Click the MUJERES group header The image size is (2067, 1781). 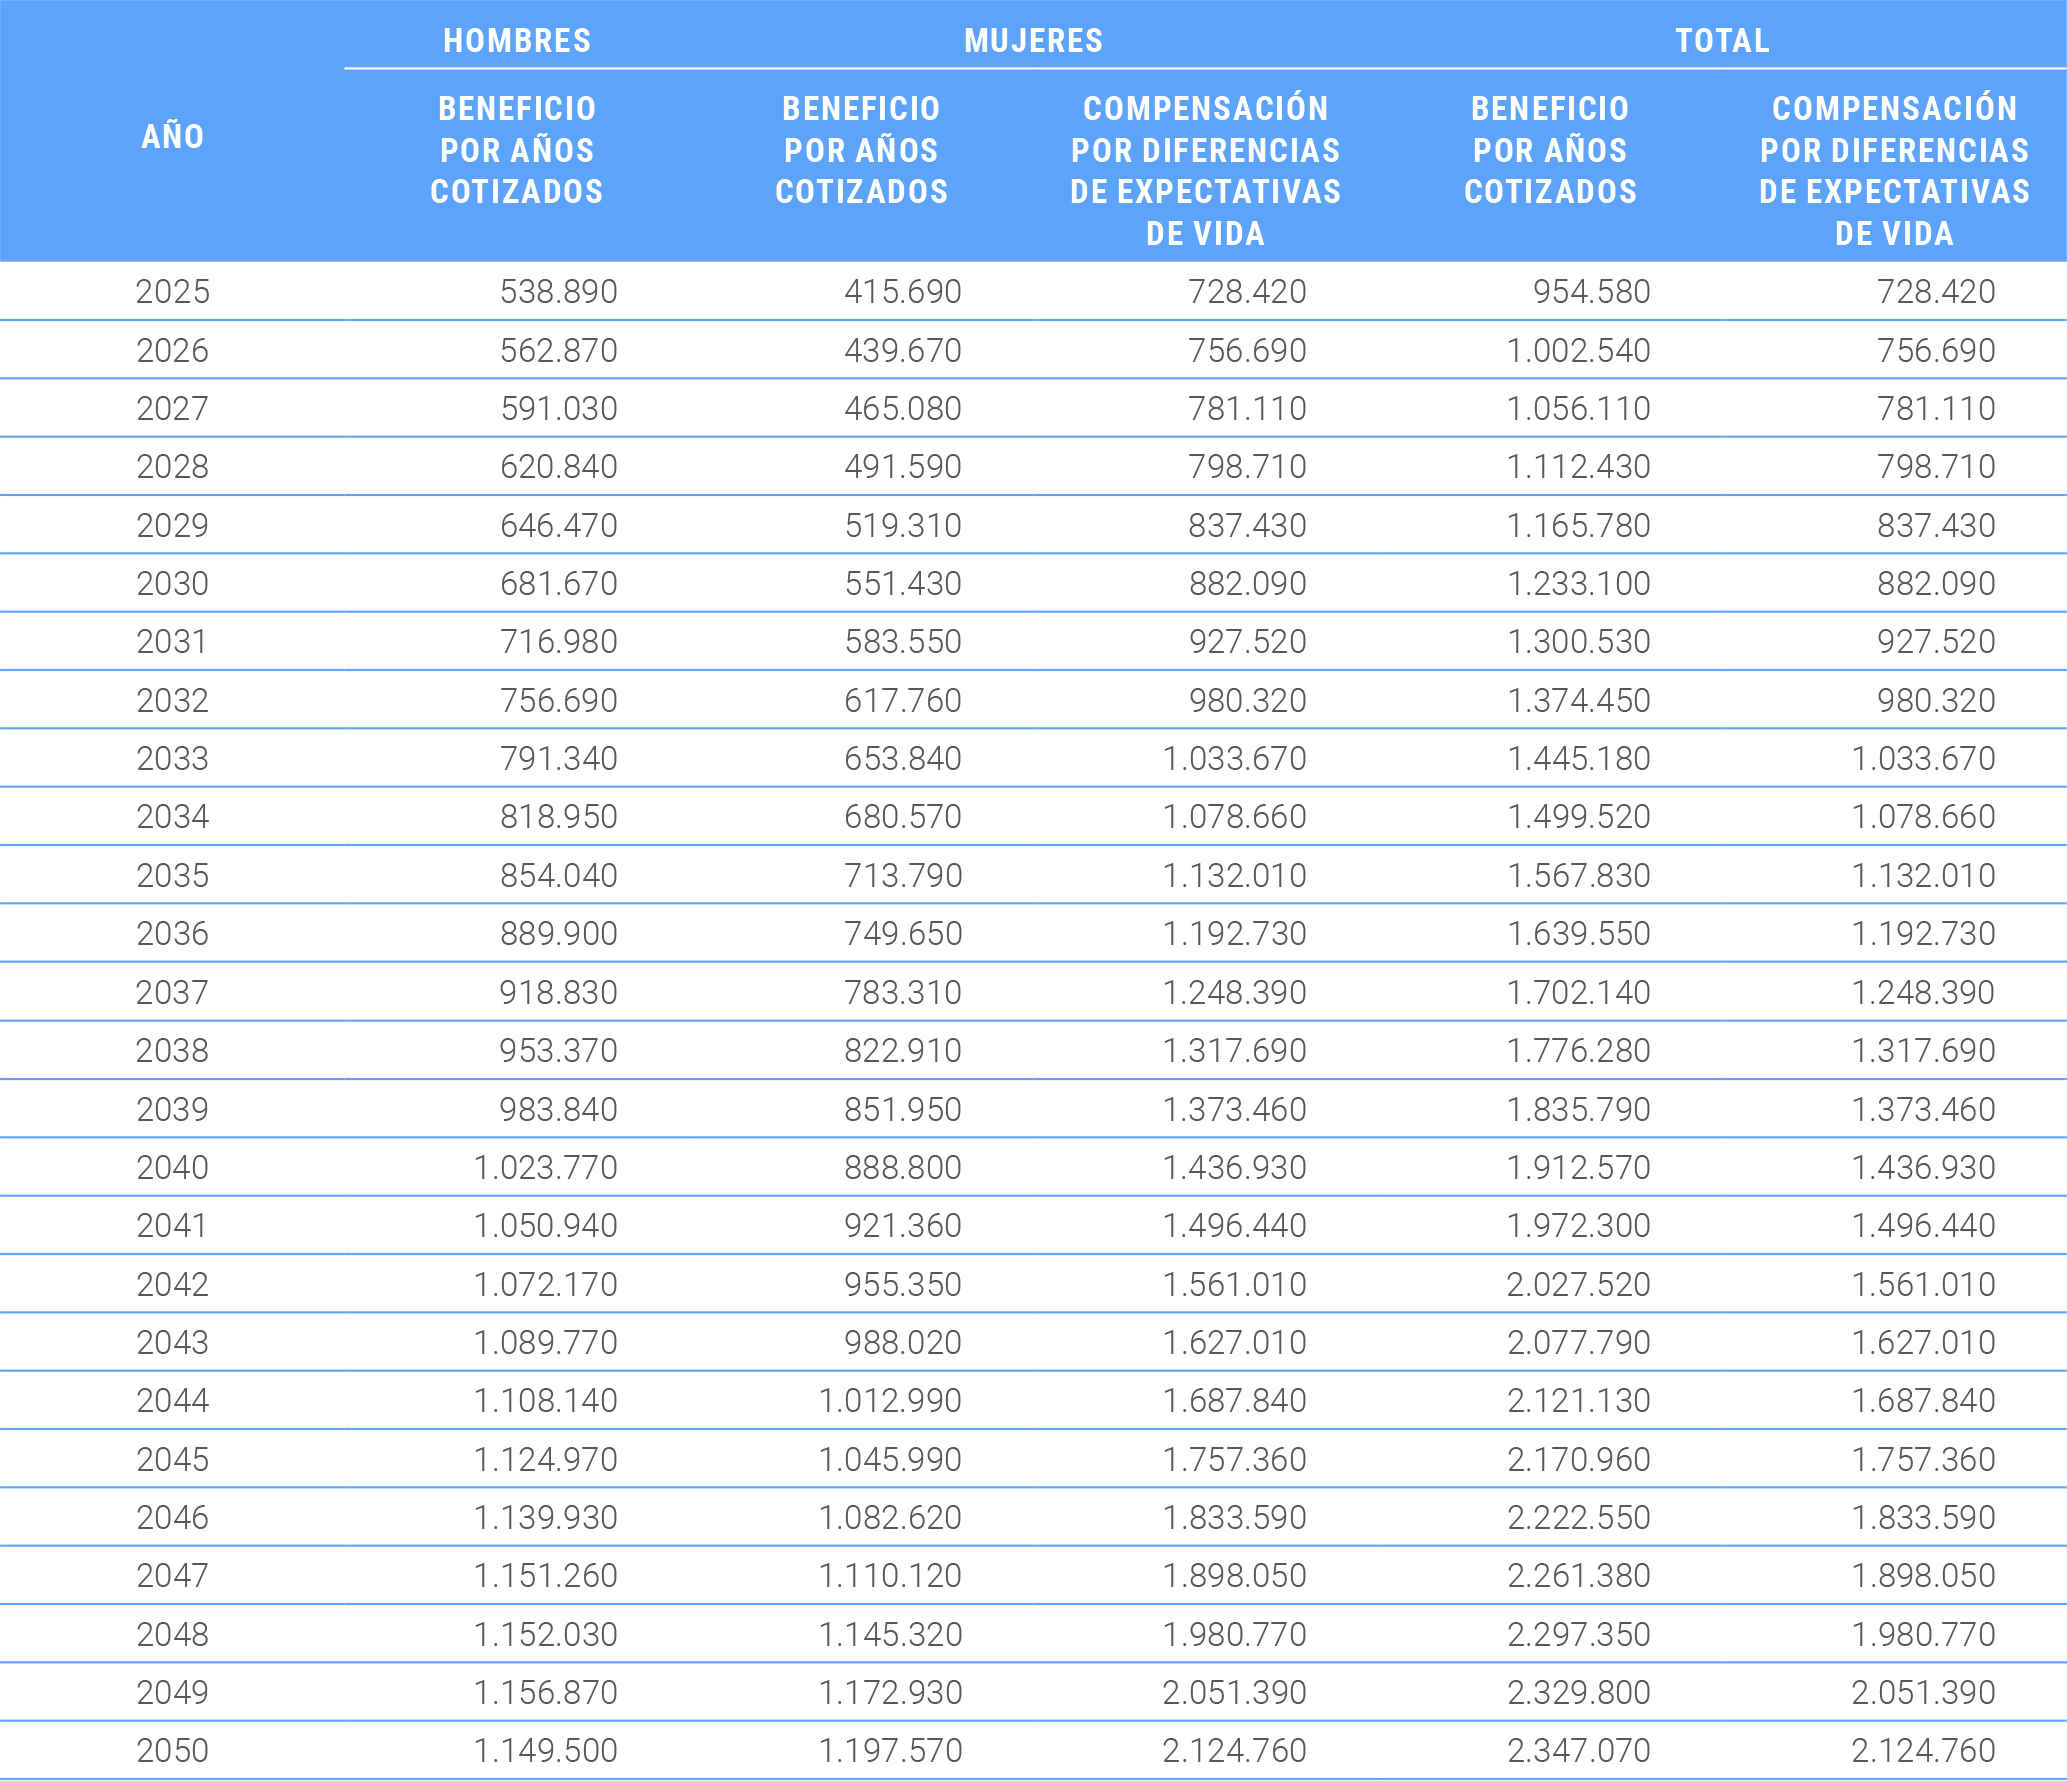pos(1033,40)
